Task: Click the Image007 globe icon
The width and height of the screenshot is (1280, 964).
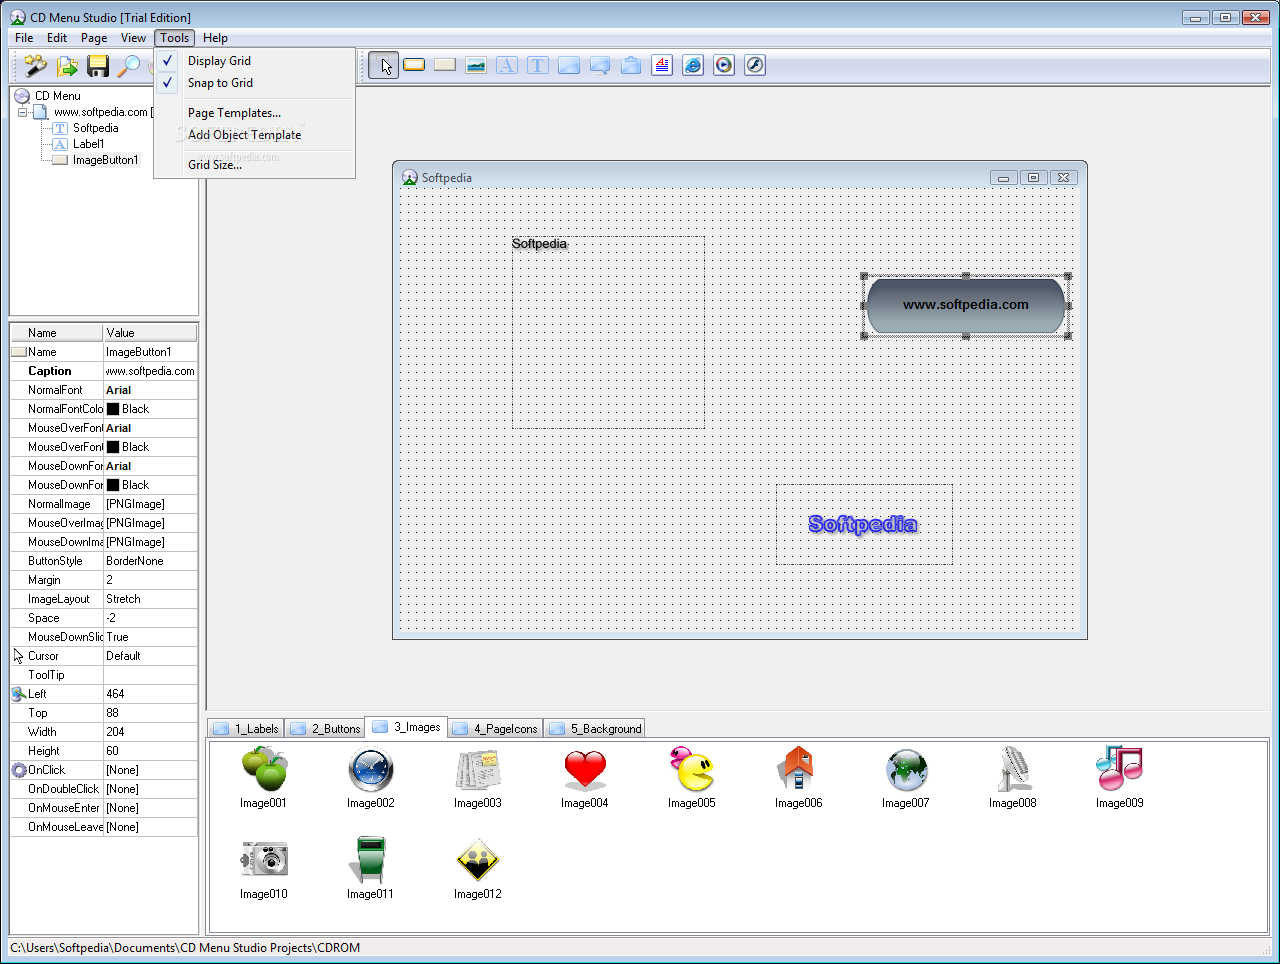Action: [x=906, y=769]
